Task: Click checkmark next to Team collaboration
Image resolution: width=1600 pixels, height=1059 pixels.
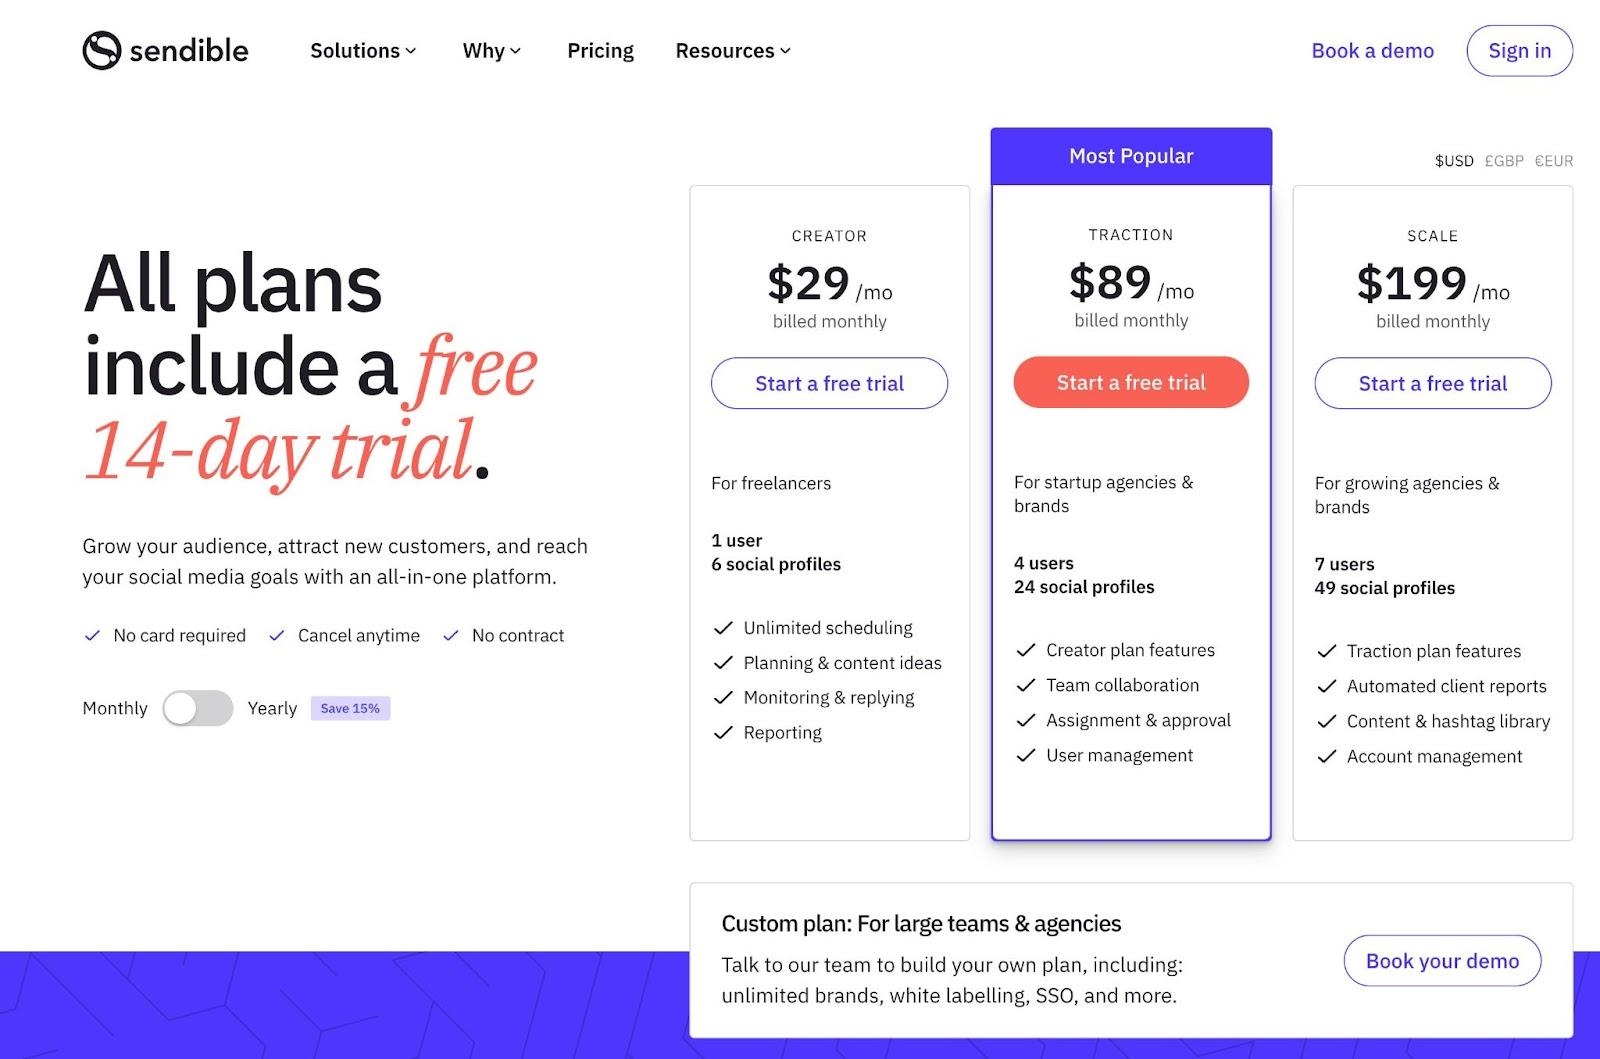Action: click(1025, 686)
